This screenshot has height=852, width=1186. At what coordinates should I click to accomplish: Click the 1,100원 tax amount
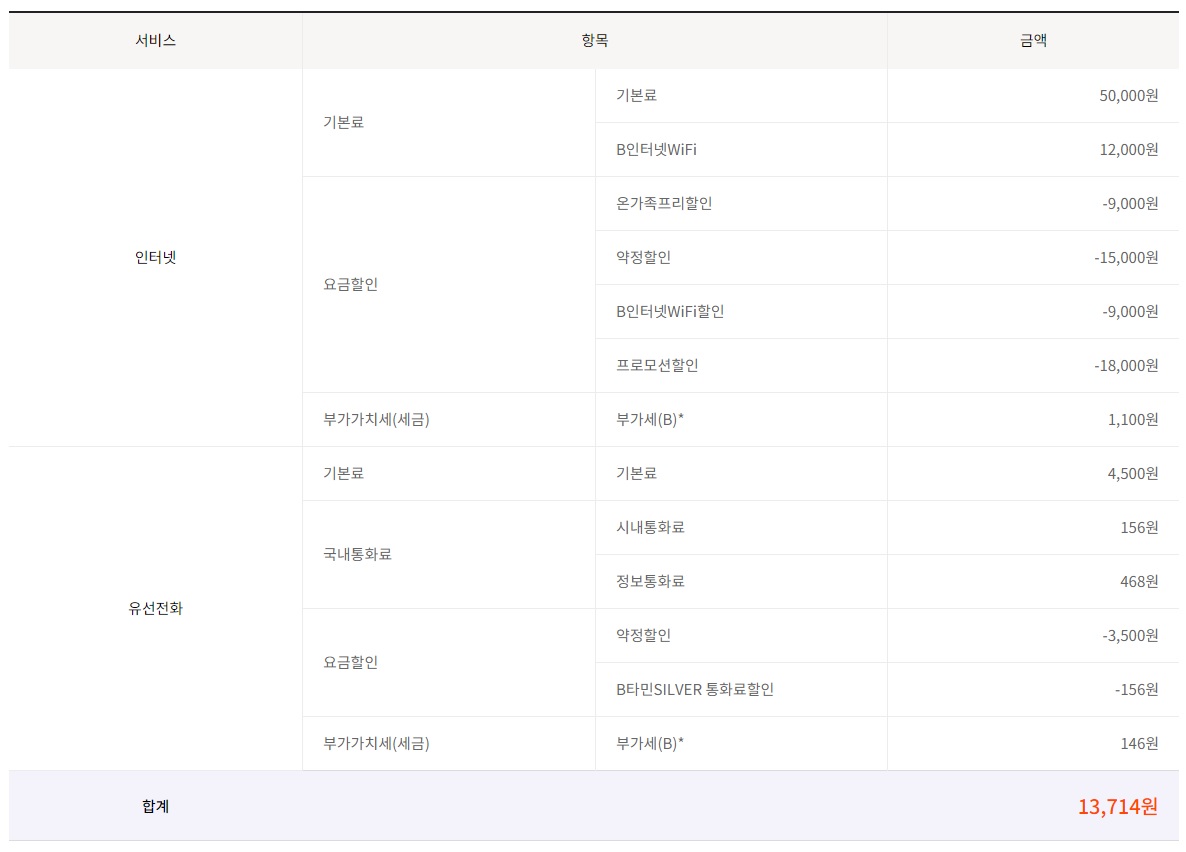[1133, 419]
